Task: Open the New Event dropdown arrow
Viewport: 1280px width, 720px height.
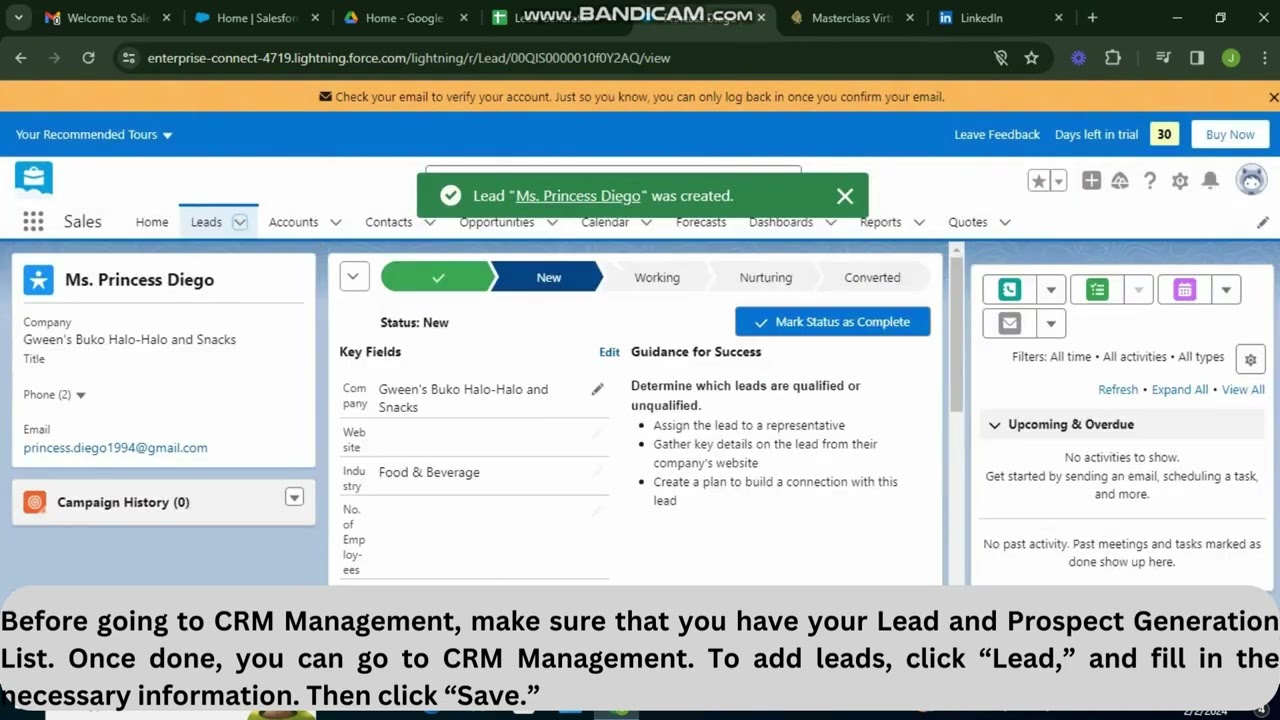Action: pos(1226,290)
